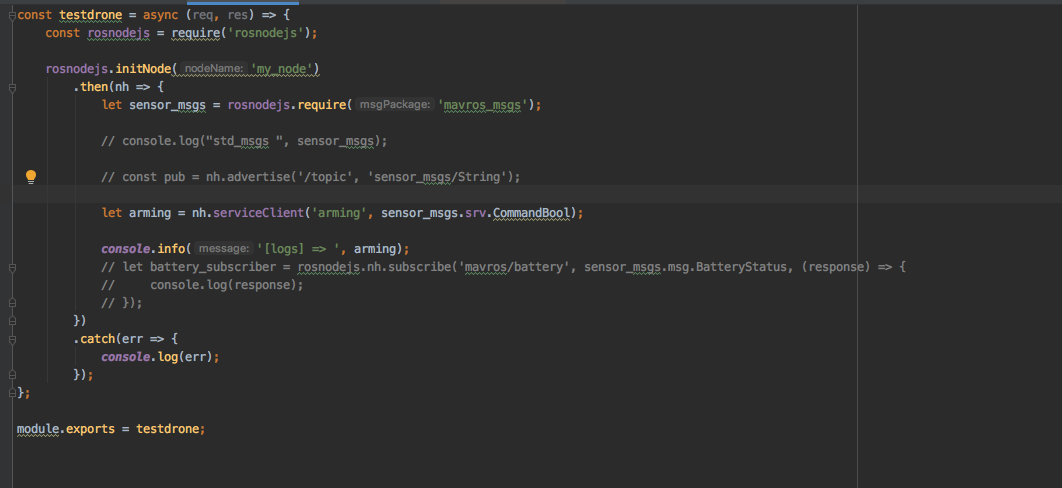Click the 'arming' string in serviceClient call

tap(339, 213)
